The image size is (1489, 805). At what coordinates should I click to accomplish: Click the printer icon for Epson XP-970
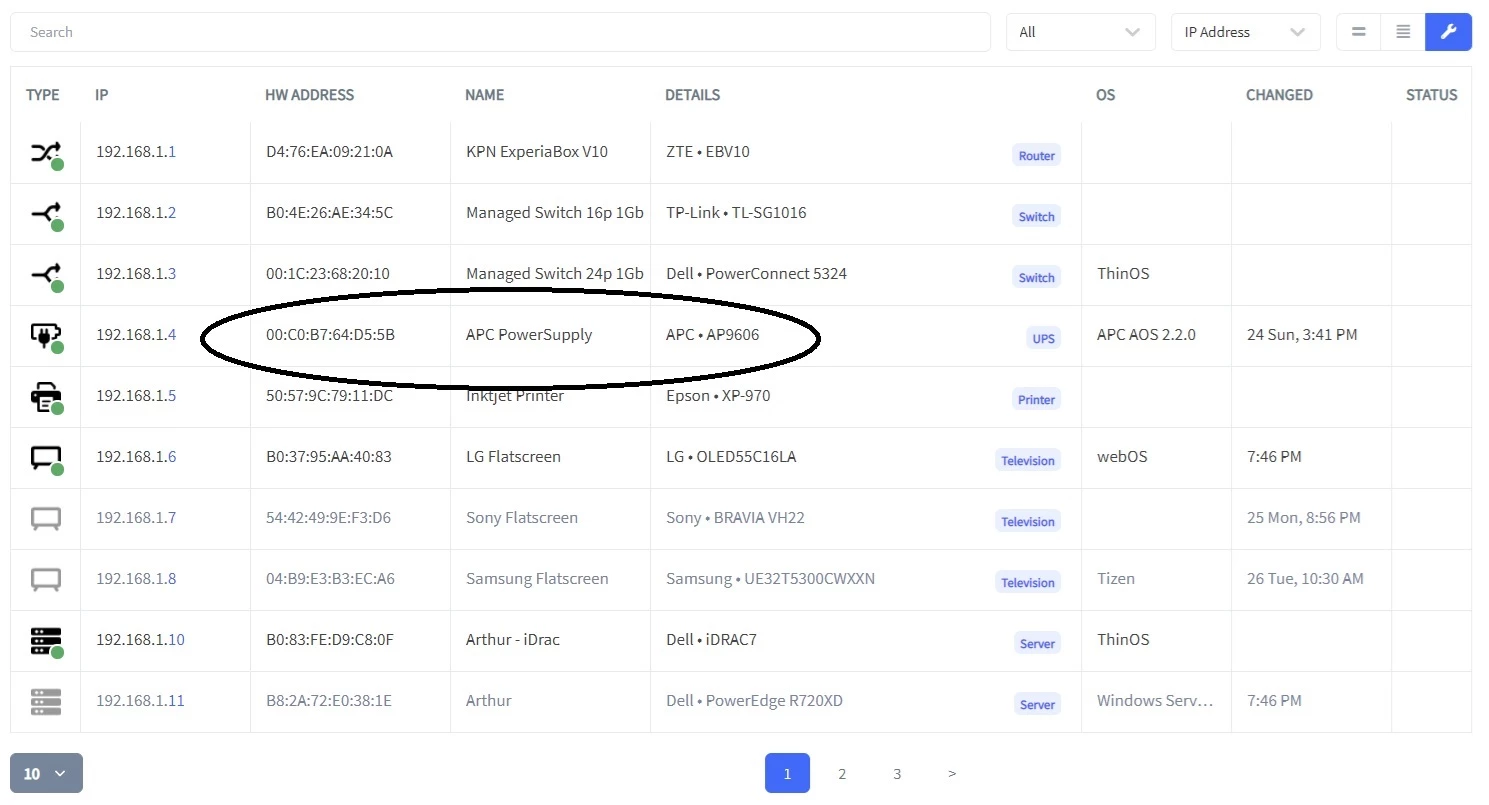[x=46, y=397]
